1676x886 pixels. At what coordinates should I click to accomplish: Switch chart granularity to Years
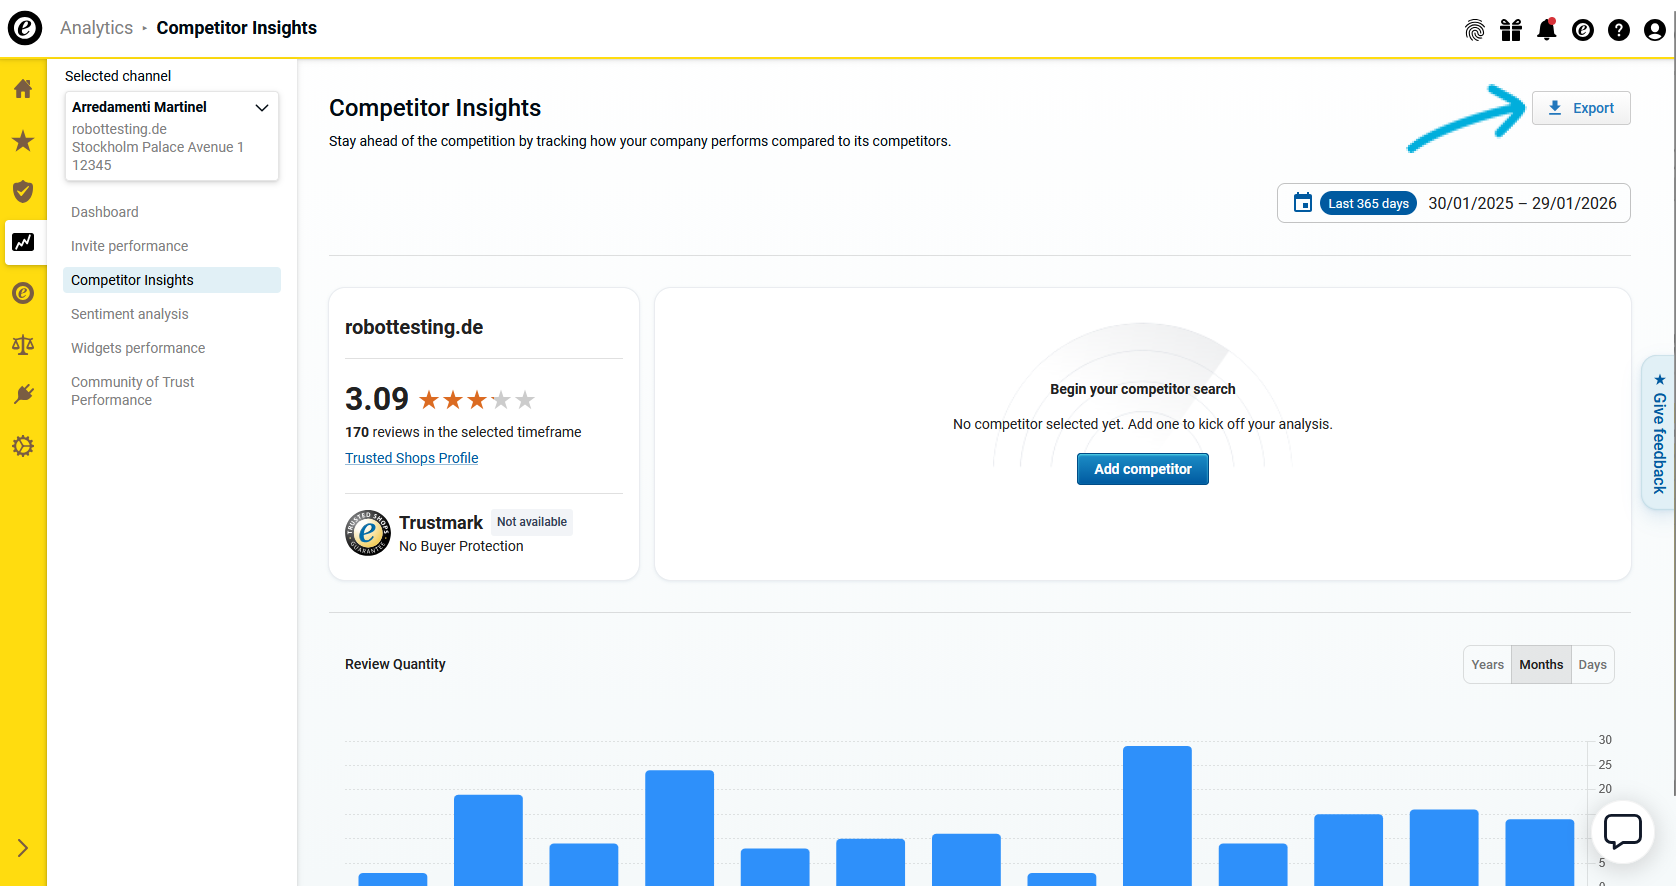coord(1487,665)
